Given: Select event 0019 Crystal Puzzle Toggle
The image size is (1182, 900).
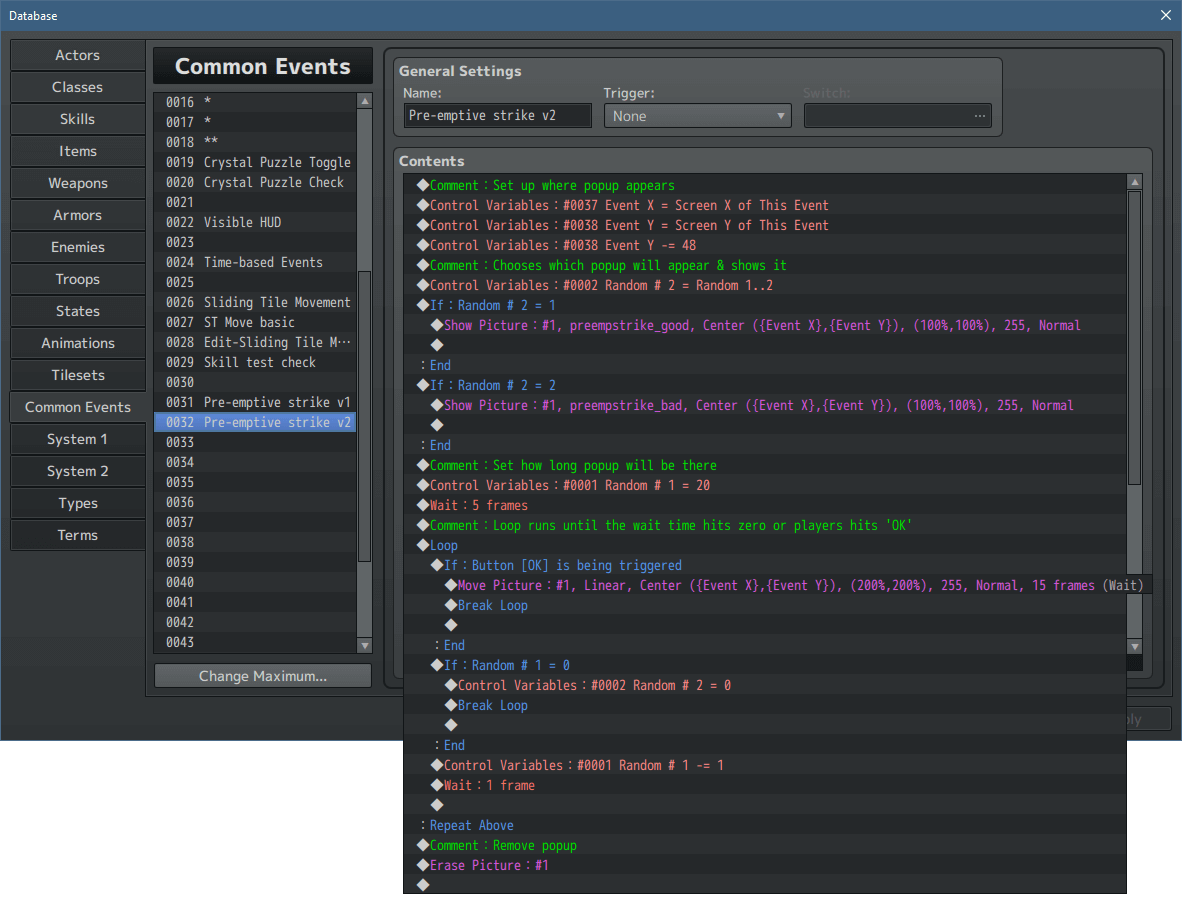Looking at the screenshot, I should [256, 162].
